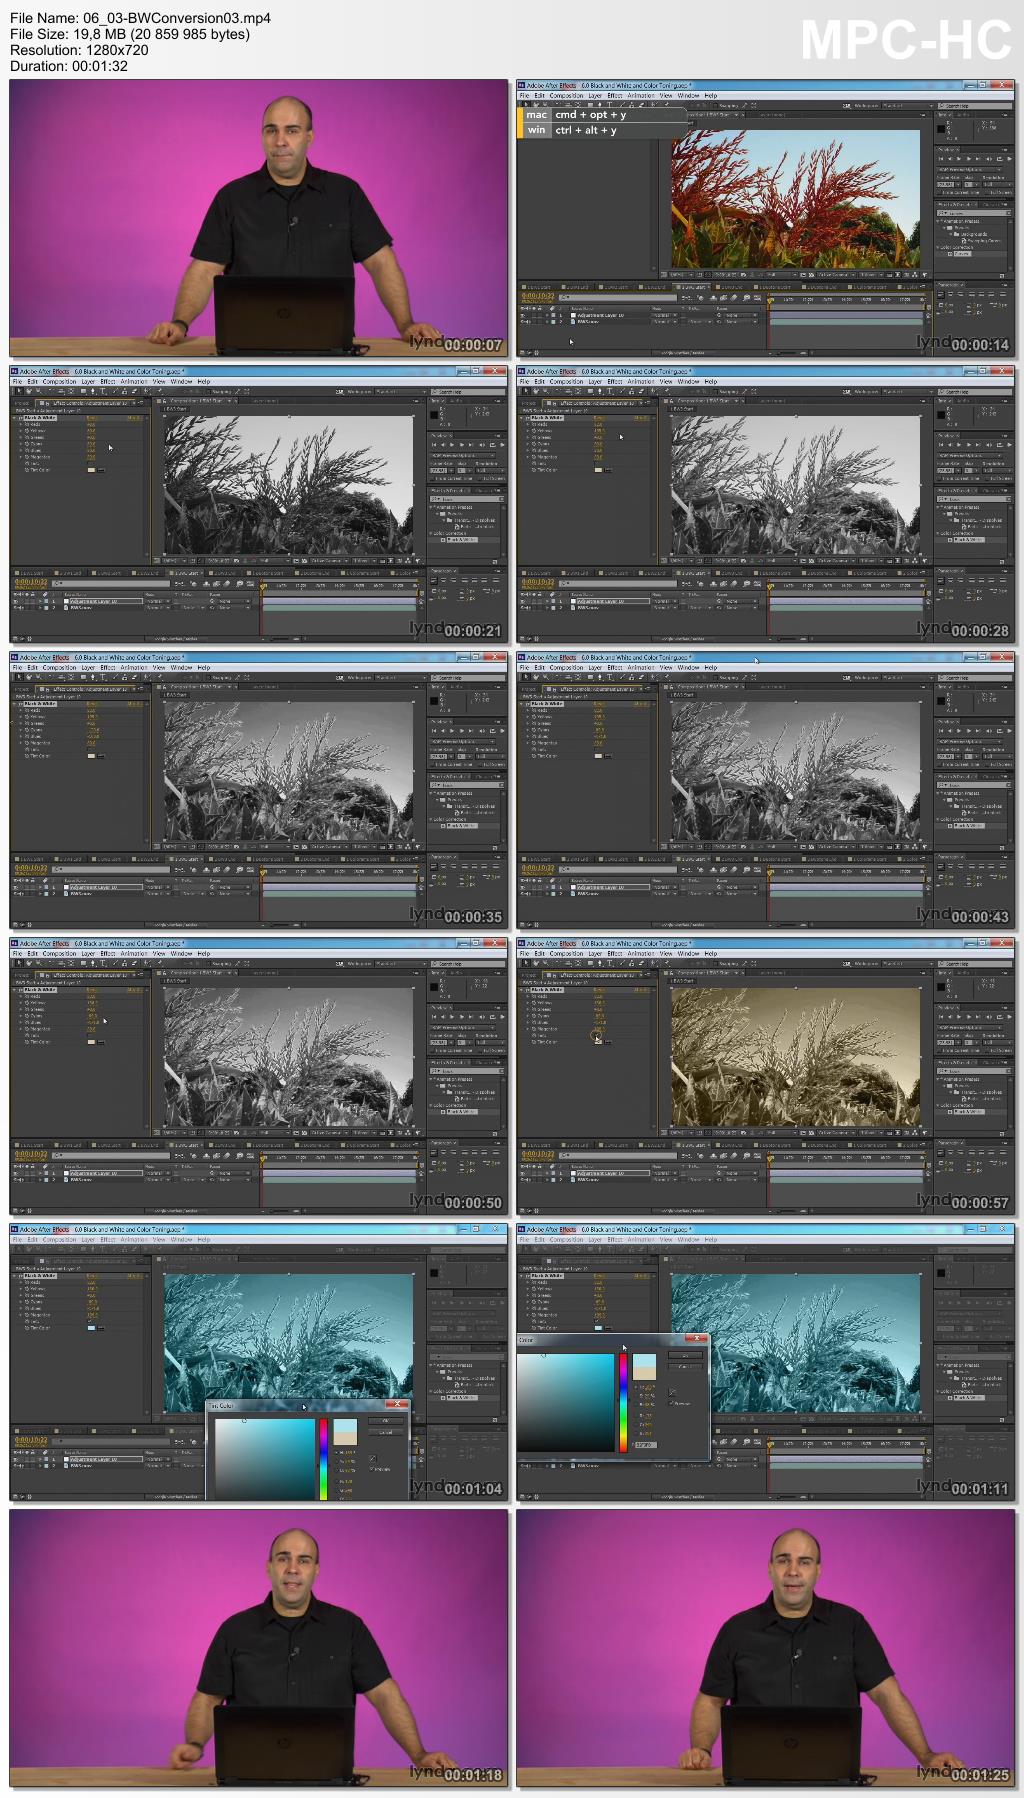
Task: Click the MPC-HC logo text
Action: coord(906,41)
